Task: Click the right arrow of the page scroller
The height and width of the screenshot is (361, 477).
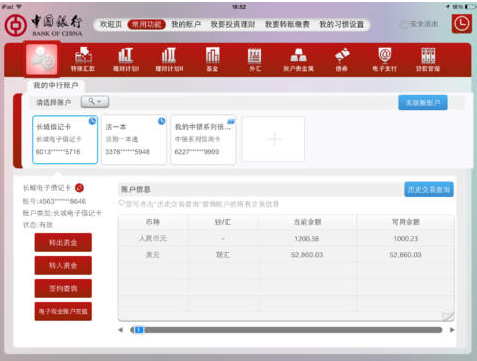Action: click(452, 330)
